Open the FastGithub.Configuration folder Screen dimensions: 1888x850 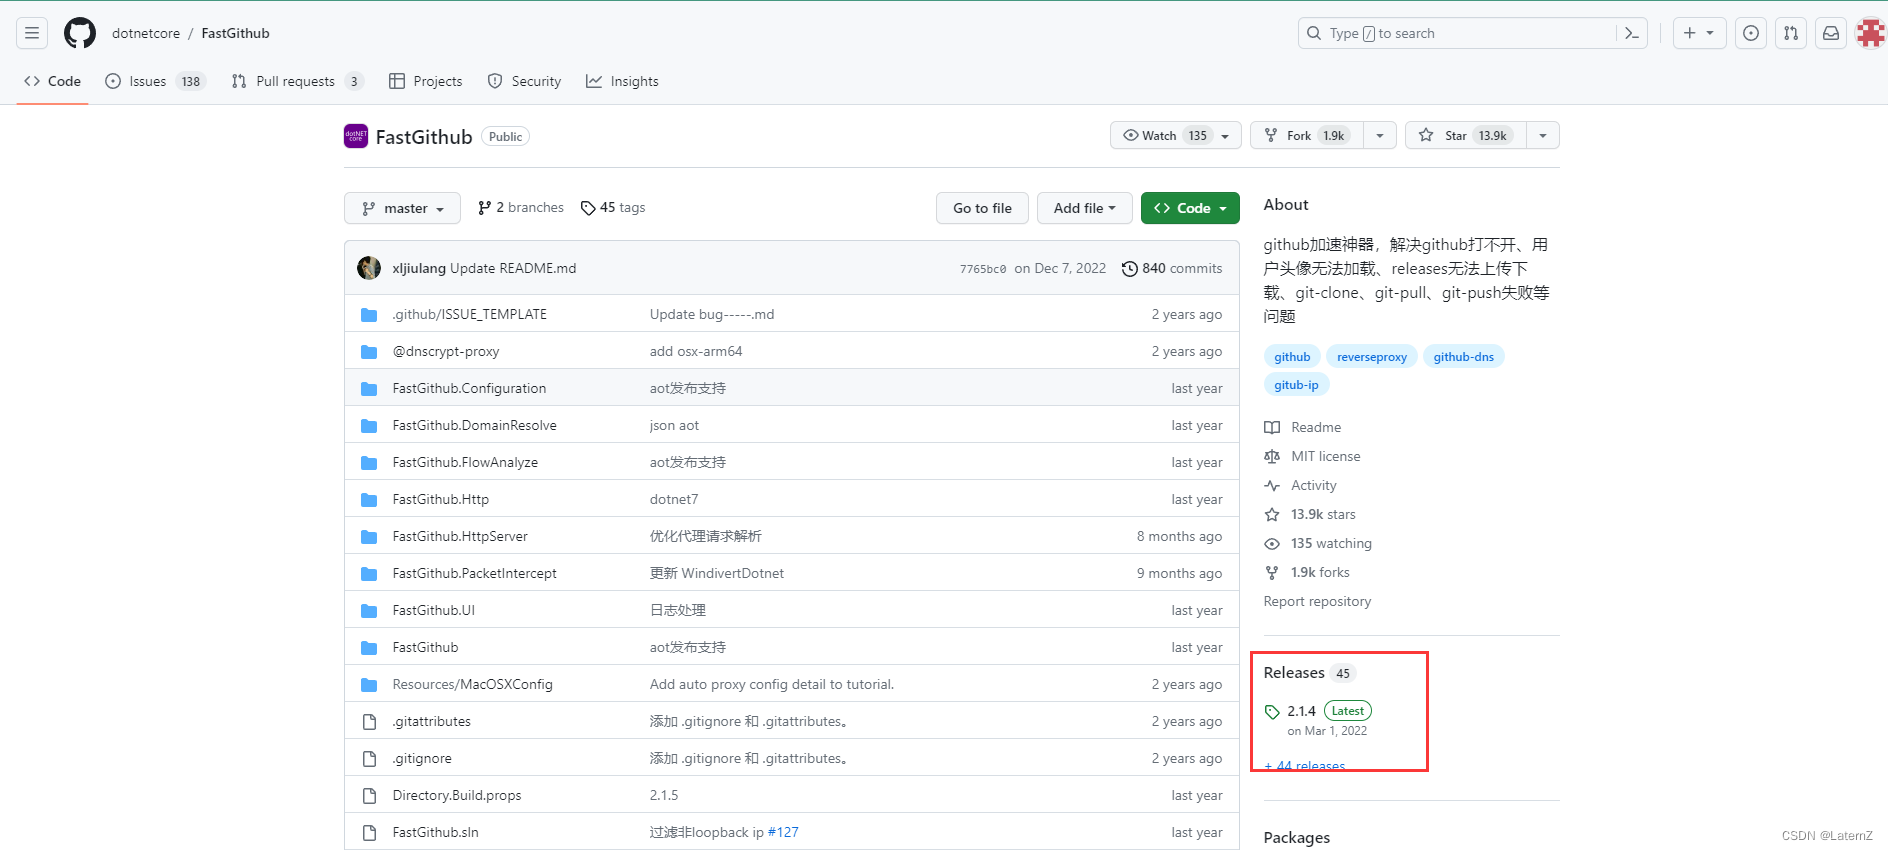469,388
